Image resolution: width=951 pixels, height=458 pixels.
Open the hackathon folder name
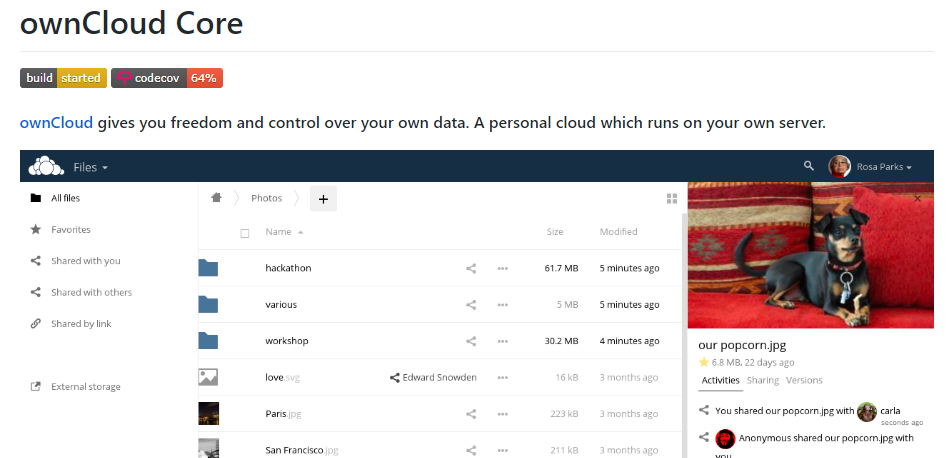[x=288, y=268]
